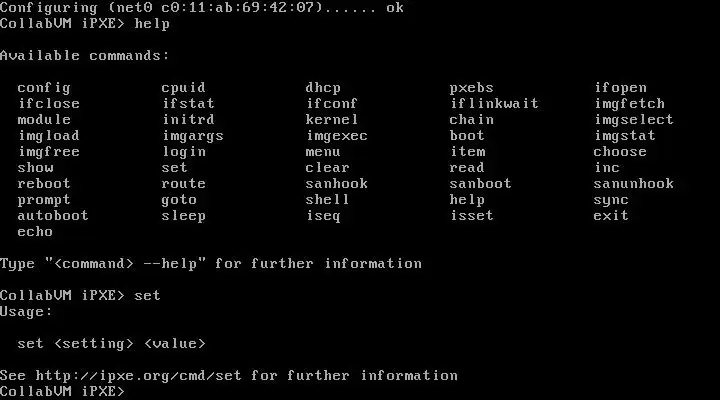The image size is (720, 400).
Task: Click the 'imgfetch' command entry
Action: coord(630,104)
